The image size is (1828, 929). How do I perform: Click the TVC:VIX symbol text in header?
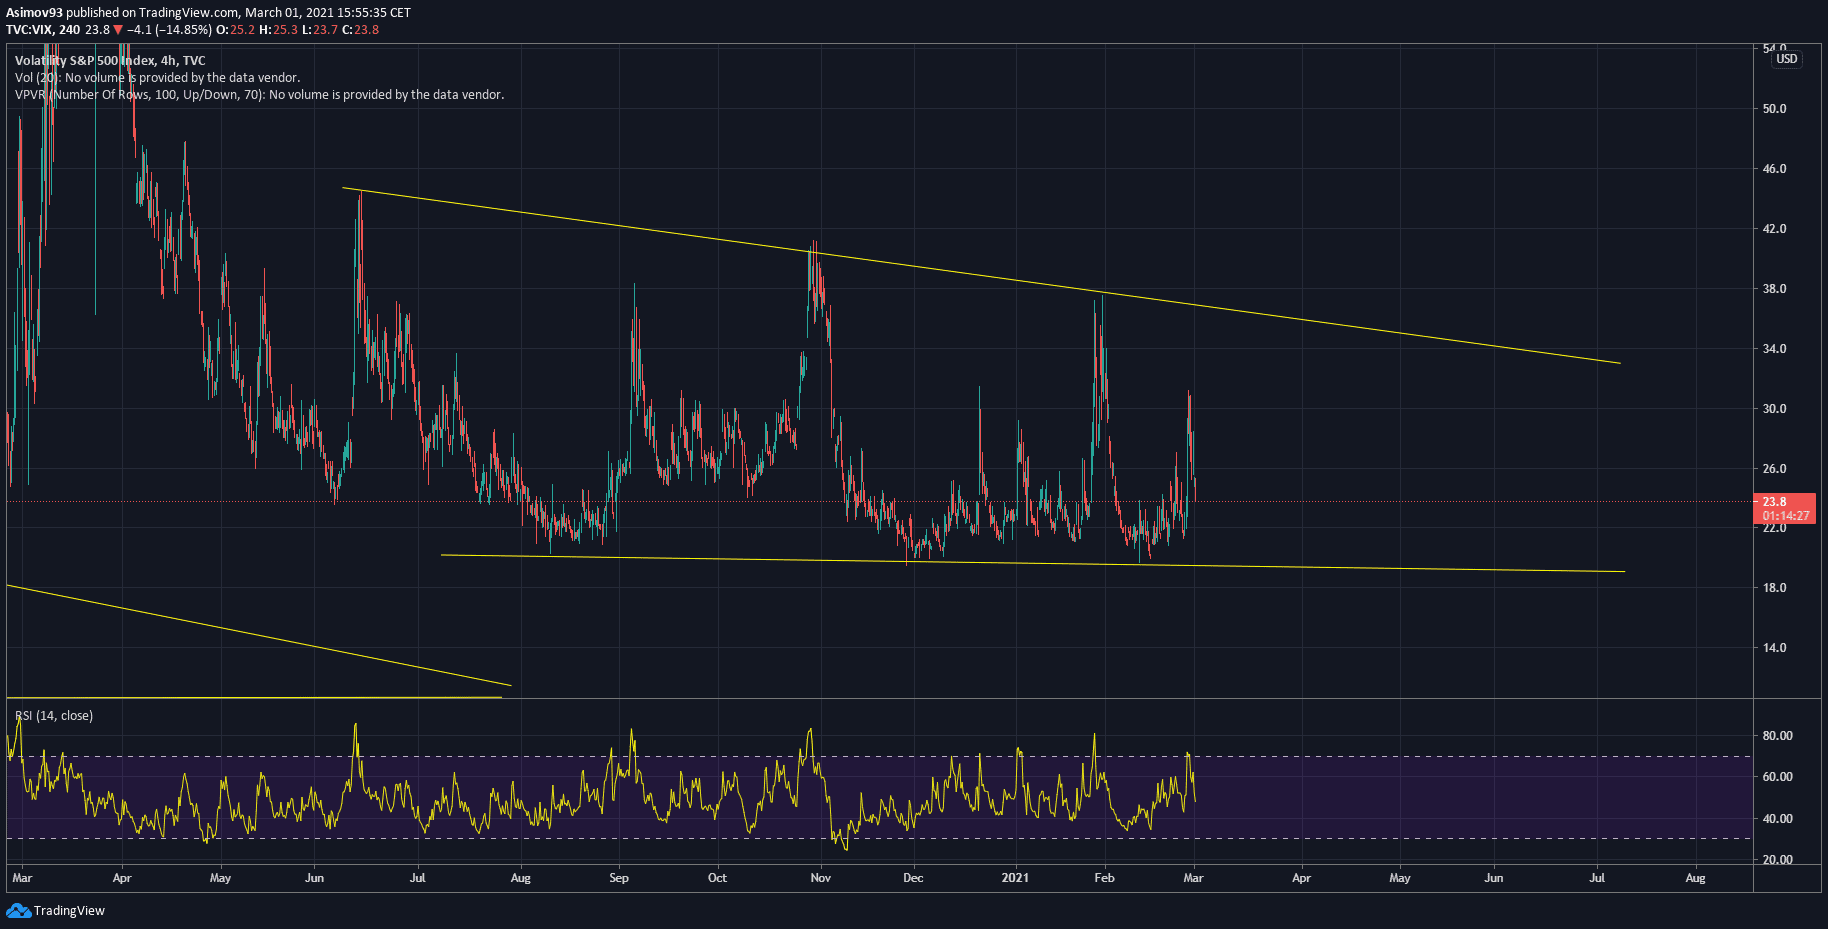click(29, 30)
